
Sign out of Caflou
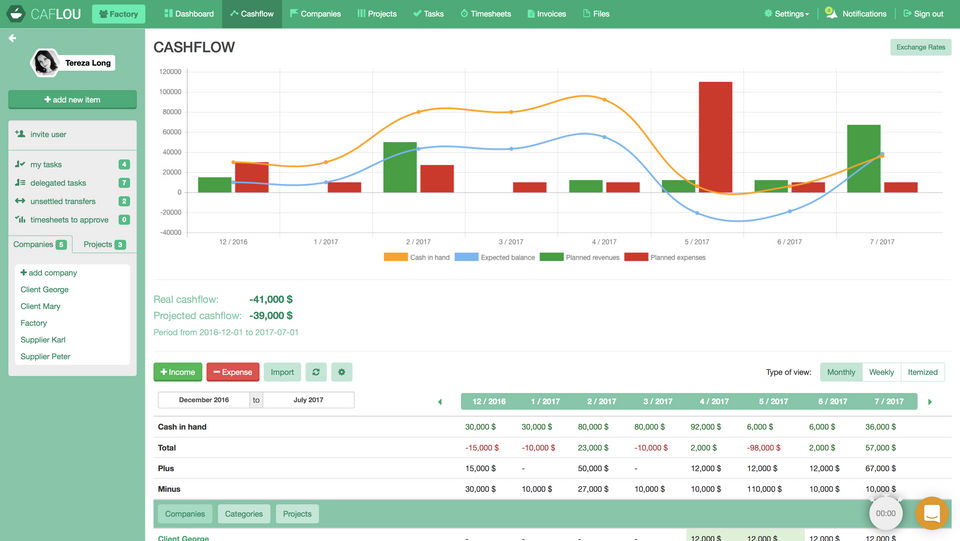923,13
